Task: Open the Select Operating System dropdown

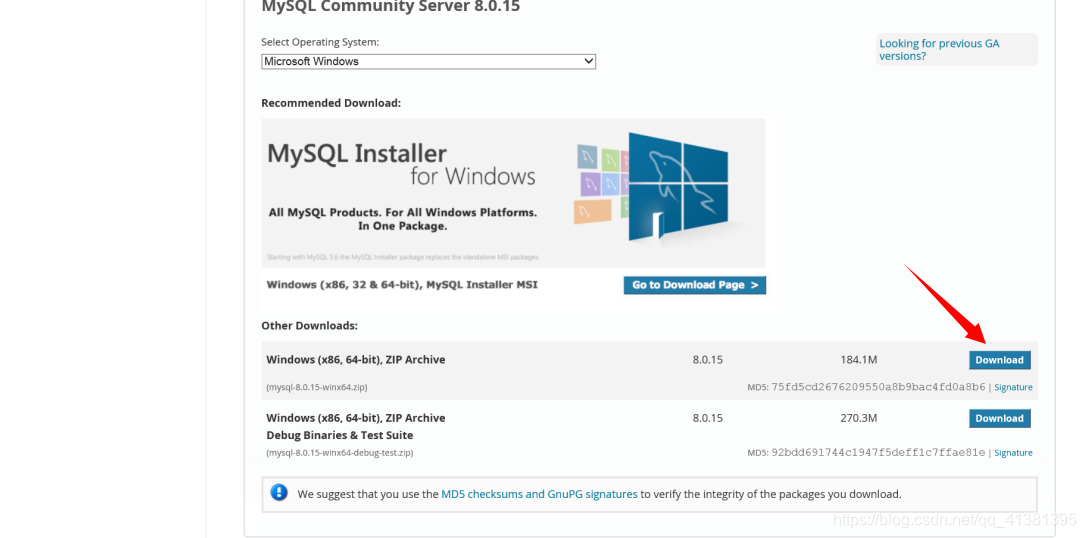Action: 428,62
